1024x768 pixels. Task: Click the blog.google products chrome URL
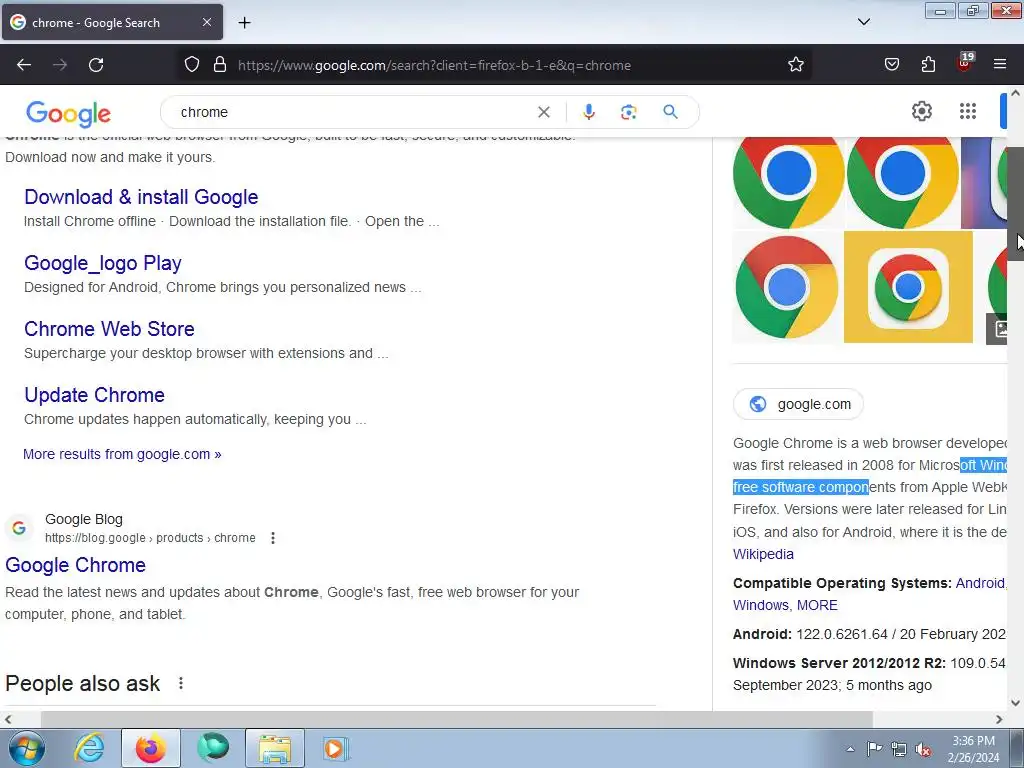[150, 538]
